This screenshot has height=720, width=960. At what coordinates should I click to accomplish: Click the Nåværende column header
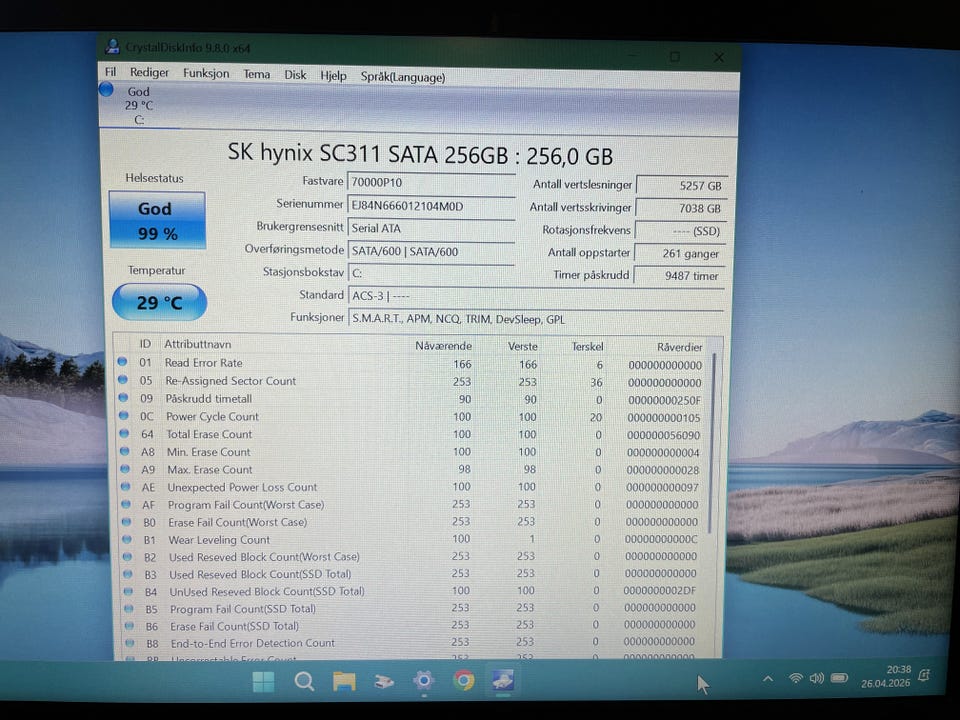[x=443, y=346]
